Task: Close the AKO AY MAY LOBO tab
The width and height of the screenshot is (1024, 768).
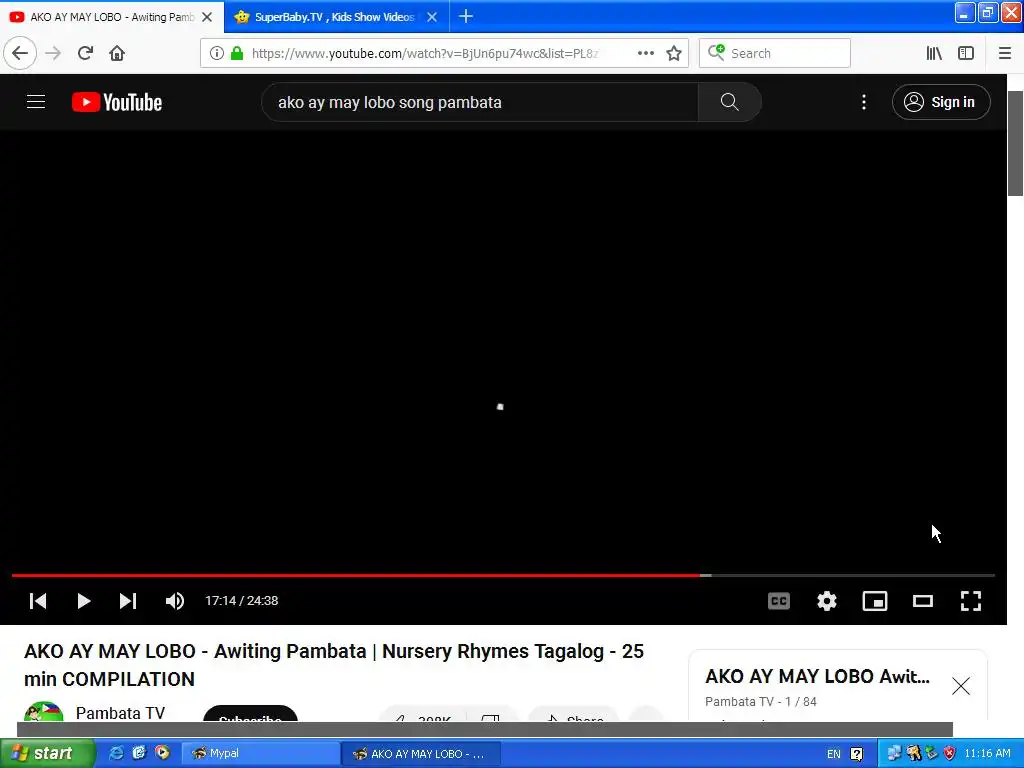Action: tap(207, 17)
